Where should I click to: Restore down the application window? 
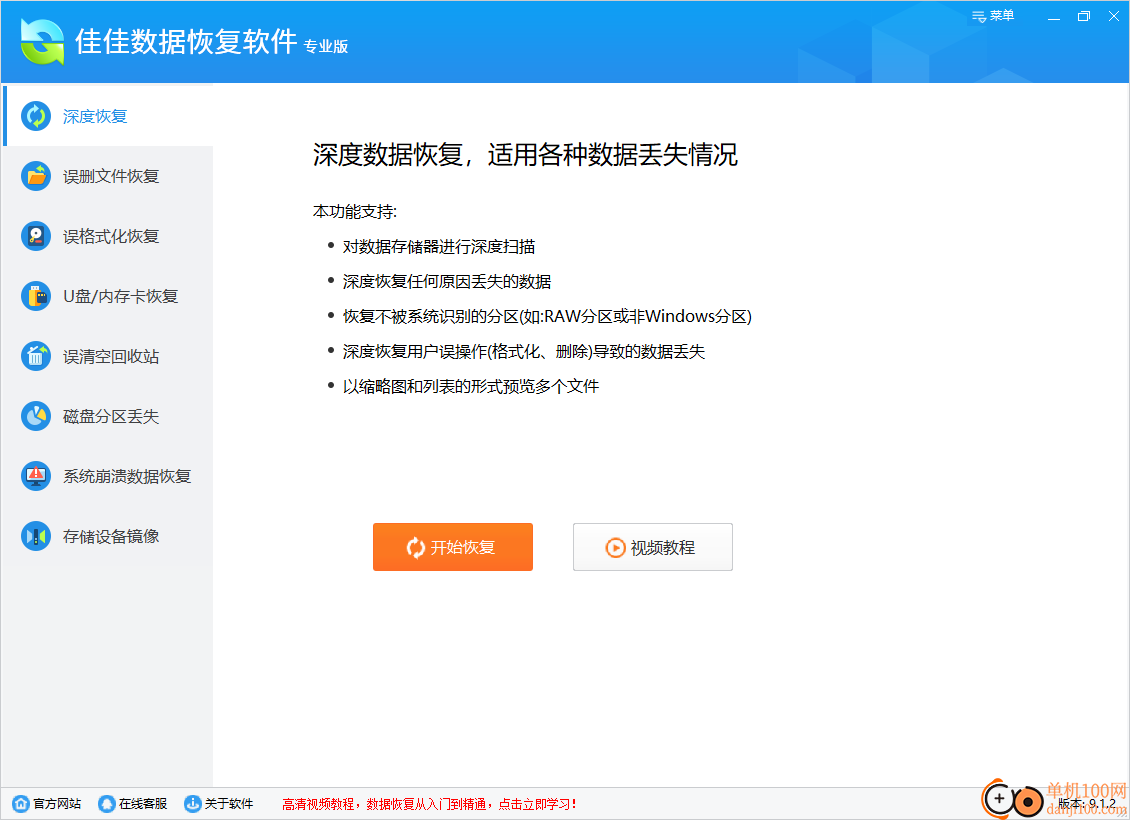[x=1084, y=17]
